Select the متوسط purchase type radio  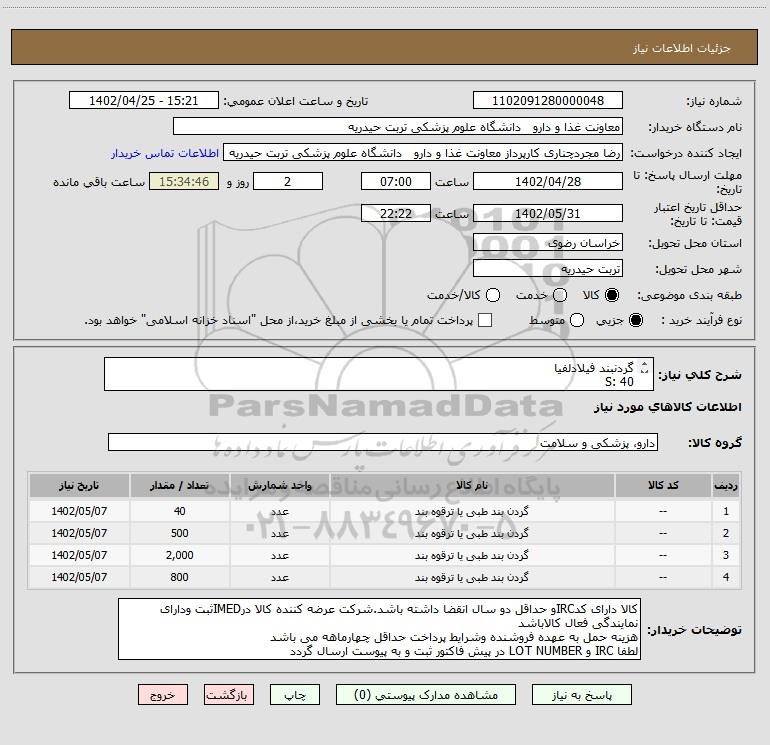[x=577, y=320]
